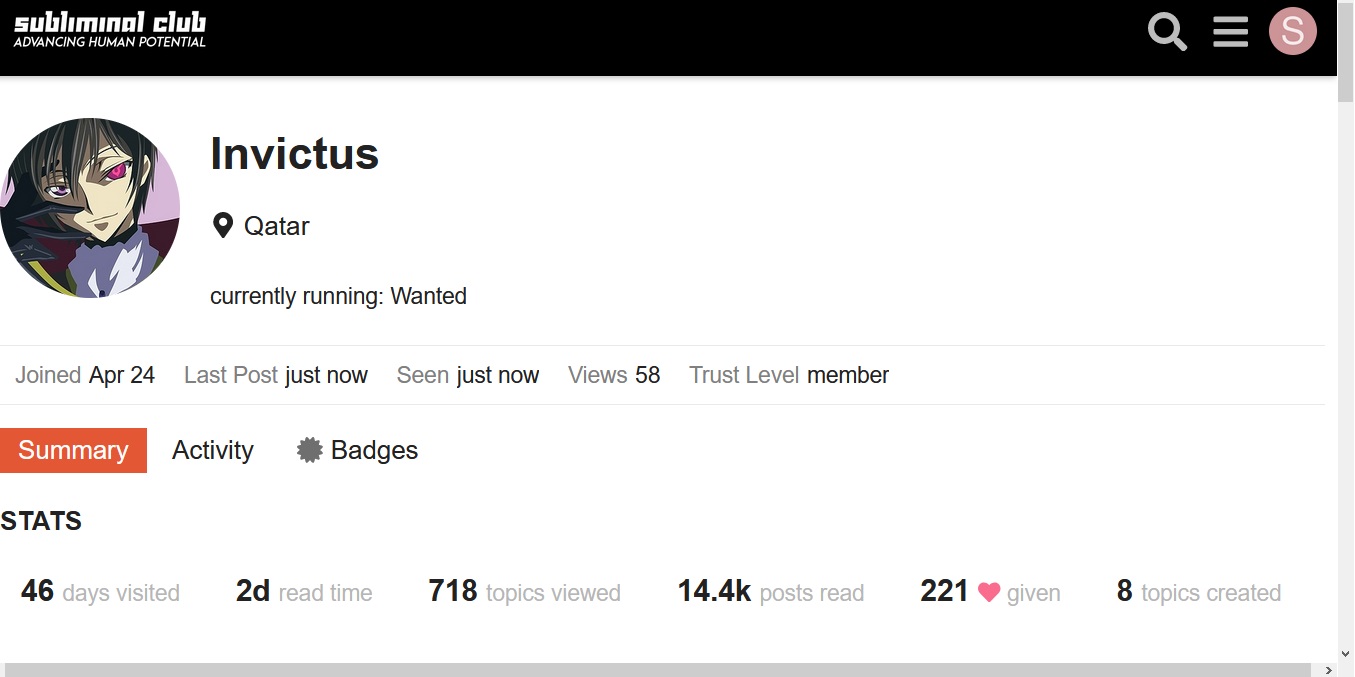Viewport: 1355px width, 677px height.
Task: Click the Badges gear-shaped icon
Action: pos(310,450)
